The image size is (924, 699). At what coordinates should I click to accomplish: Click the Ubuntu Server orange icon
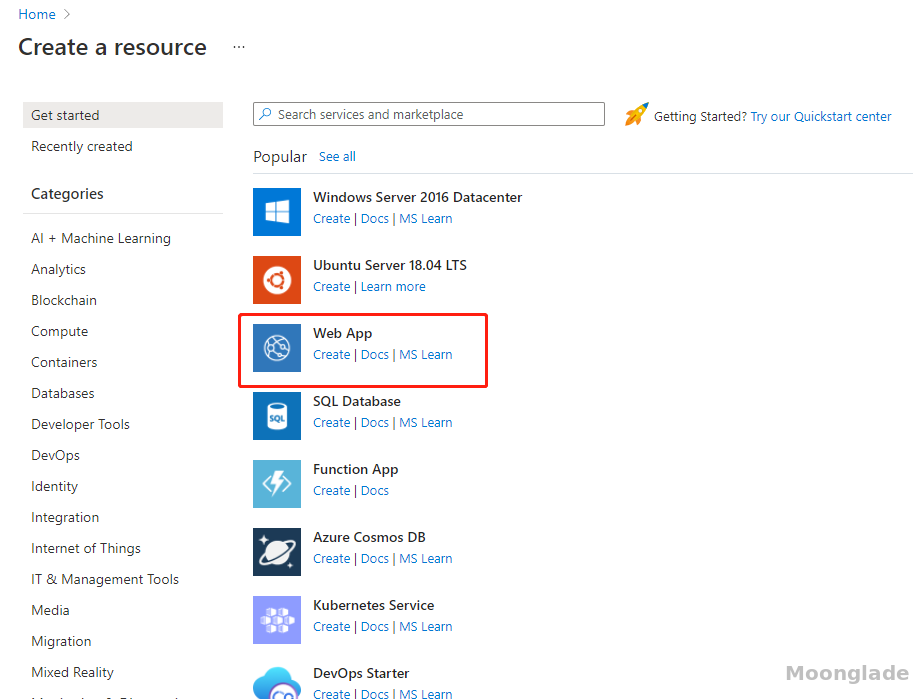click(276, 279)
